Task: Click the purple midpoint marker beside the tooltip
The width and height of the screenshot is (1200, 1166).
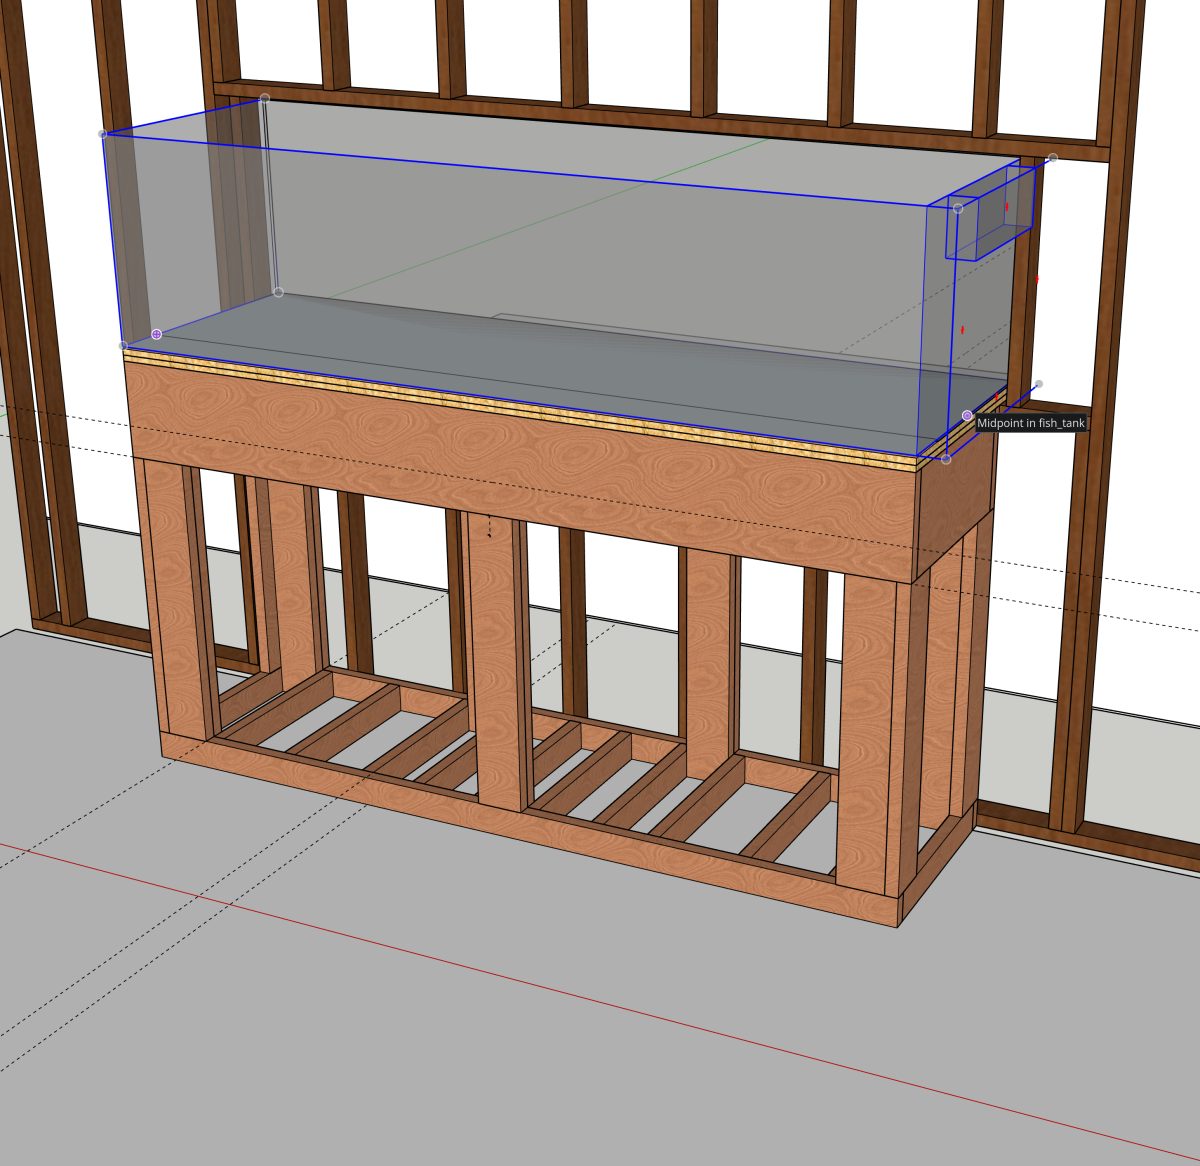Action: (967, 415)
